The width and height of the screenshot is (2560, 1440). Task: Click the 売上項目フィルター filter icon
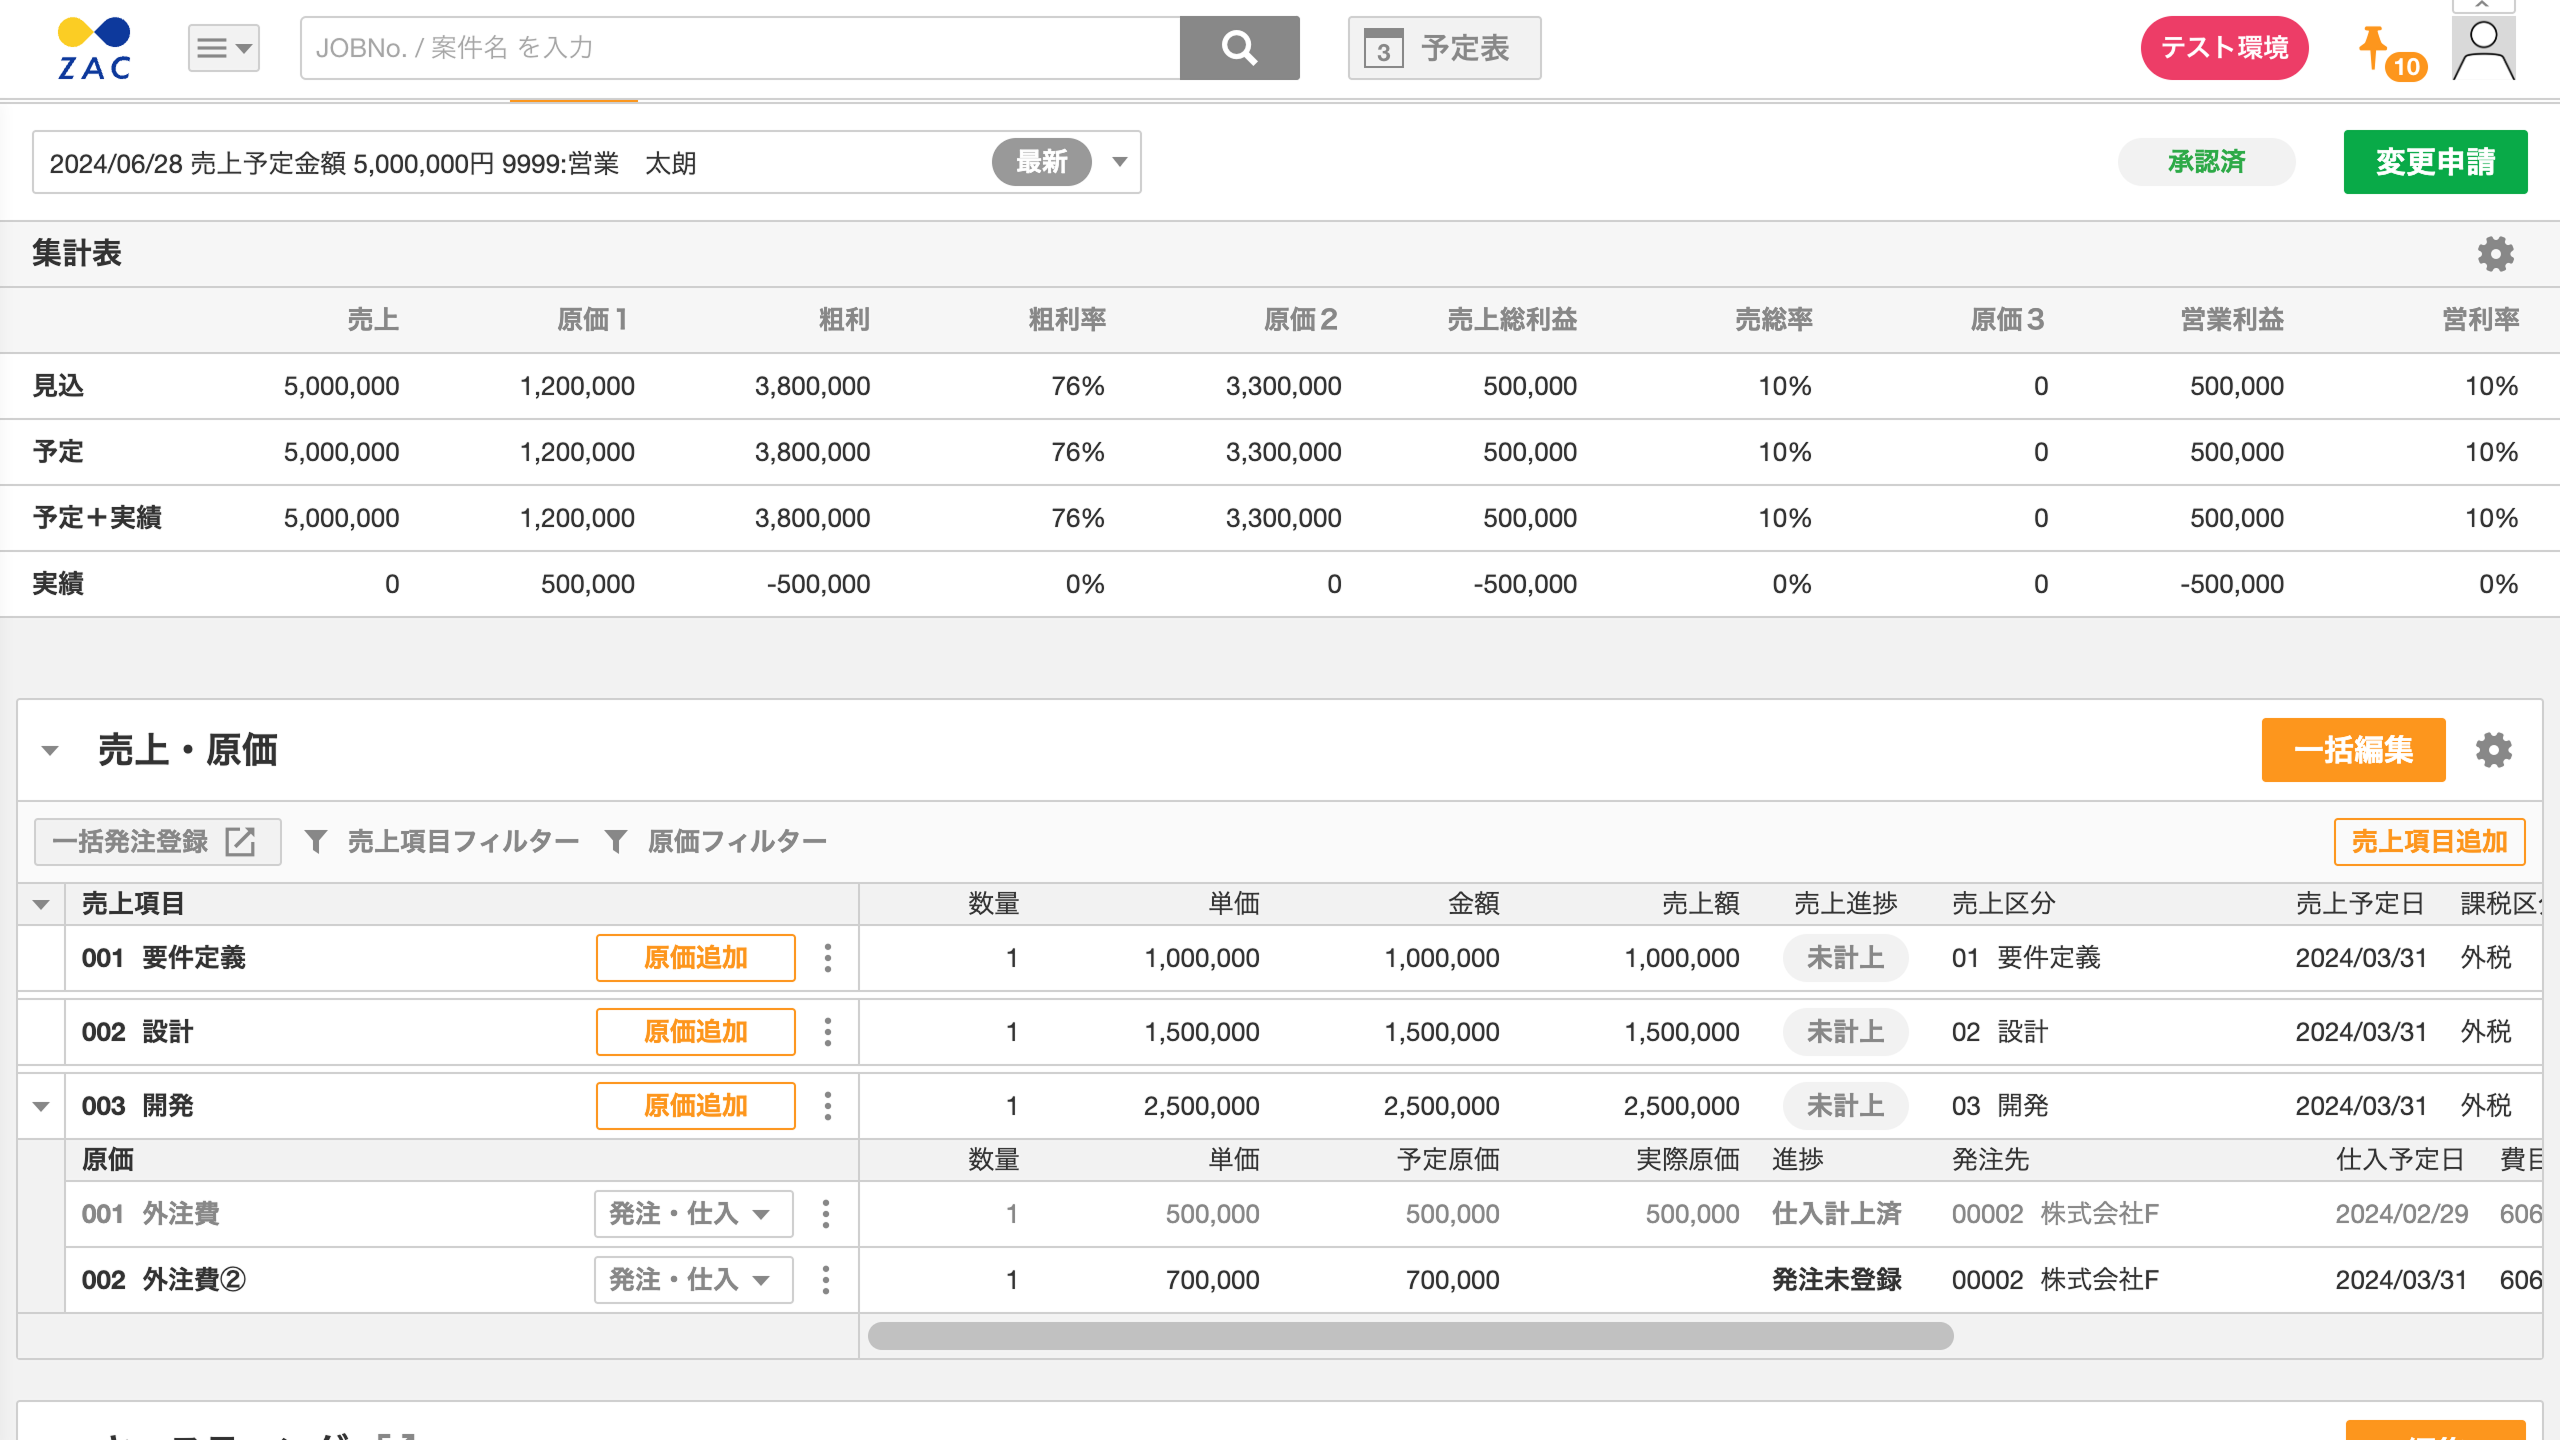316,841
